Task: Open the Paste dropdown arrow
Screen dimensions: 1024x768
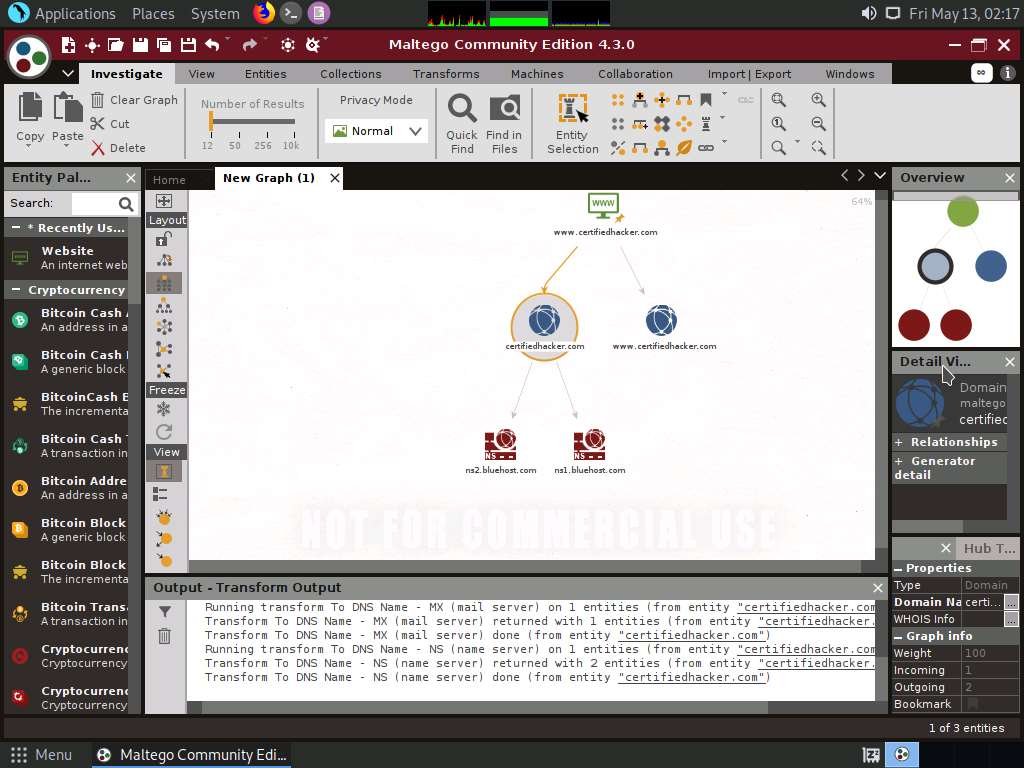Action: point(68,146)
